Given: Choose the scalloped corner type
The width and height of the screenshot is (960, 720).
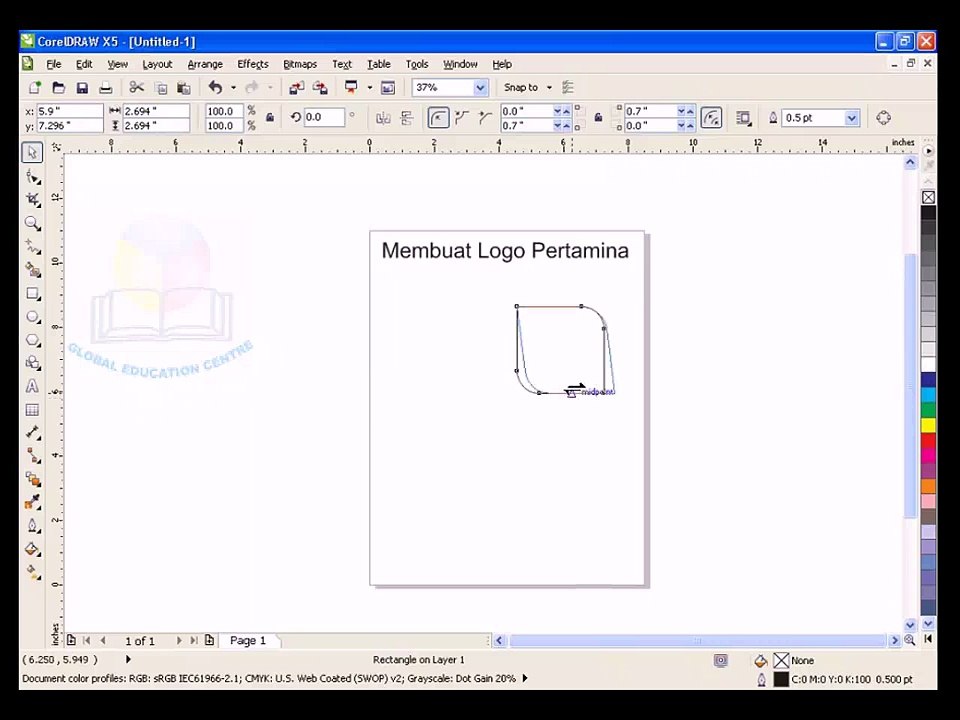Looking at the screenshot, I should click(x=462, y=118).
